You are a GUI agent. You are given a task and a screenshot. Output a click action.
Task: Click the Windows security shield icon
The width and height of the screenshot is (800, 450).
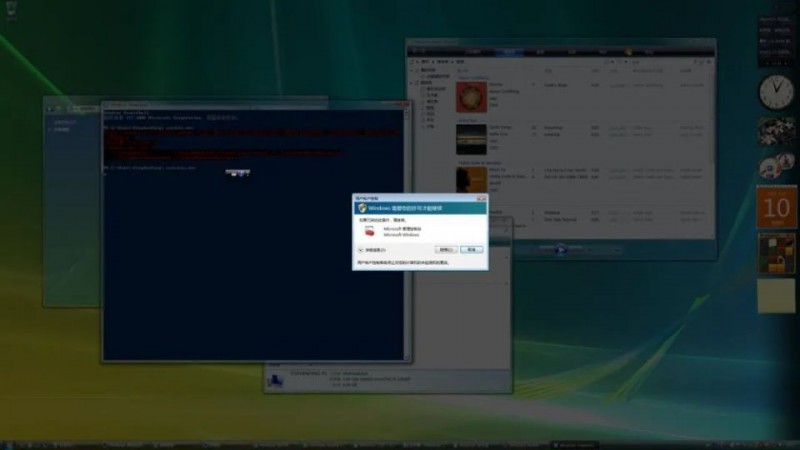click(x=362, y=208)
